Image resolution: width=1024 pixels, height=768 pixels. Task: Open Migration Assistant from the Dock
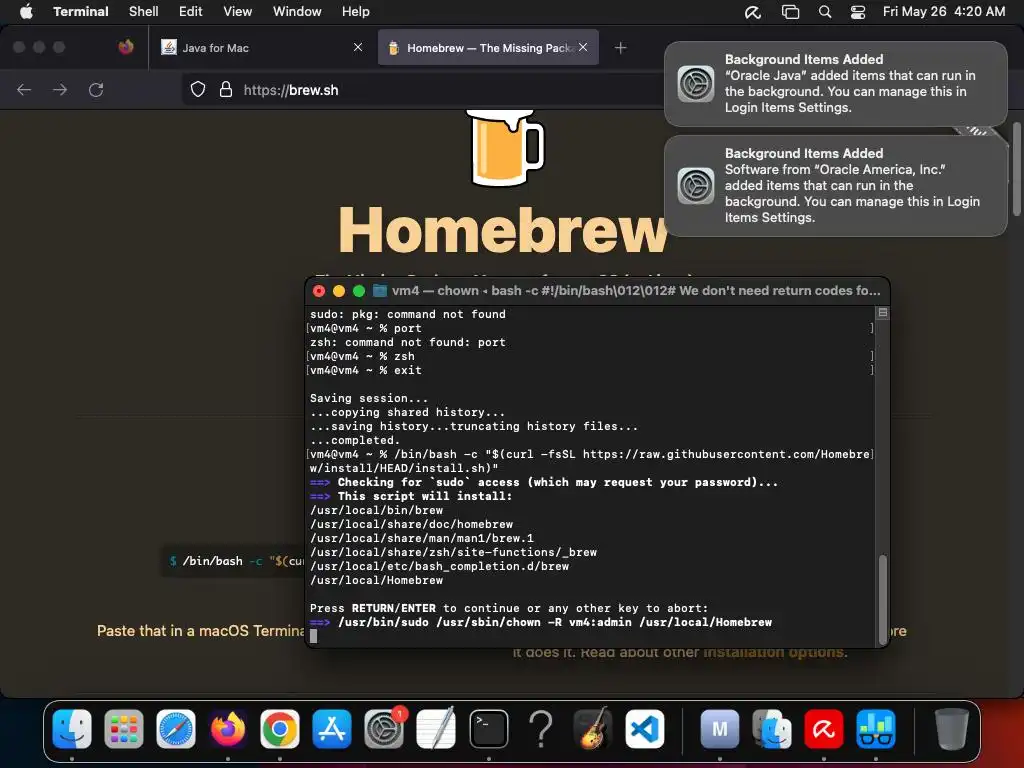pos(772,729)
